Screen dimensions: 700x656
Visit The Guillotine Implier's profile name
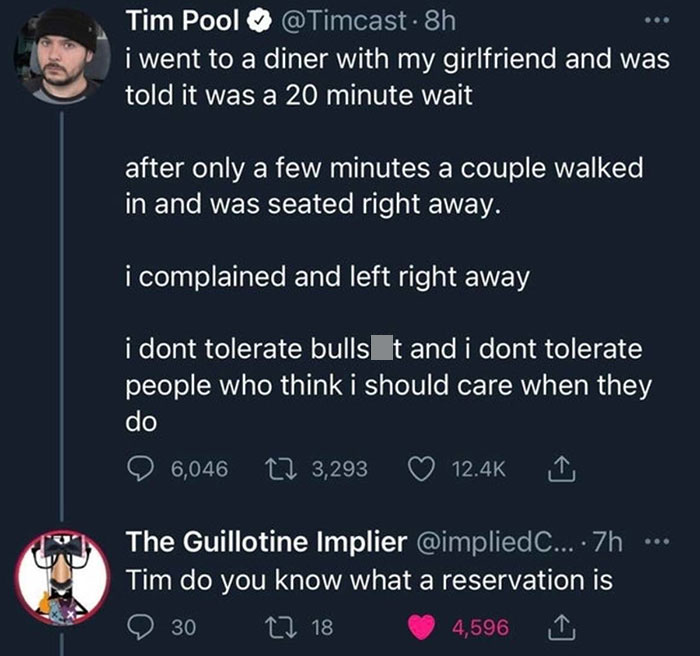[265, 542]
